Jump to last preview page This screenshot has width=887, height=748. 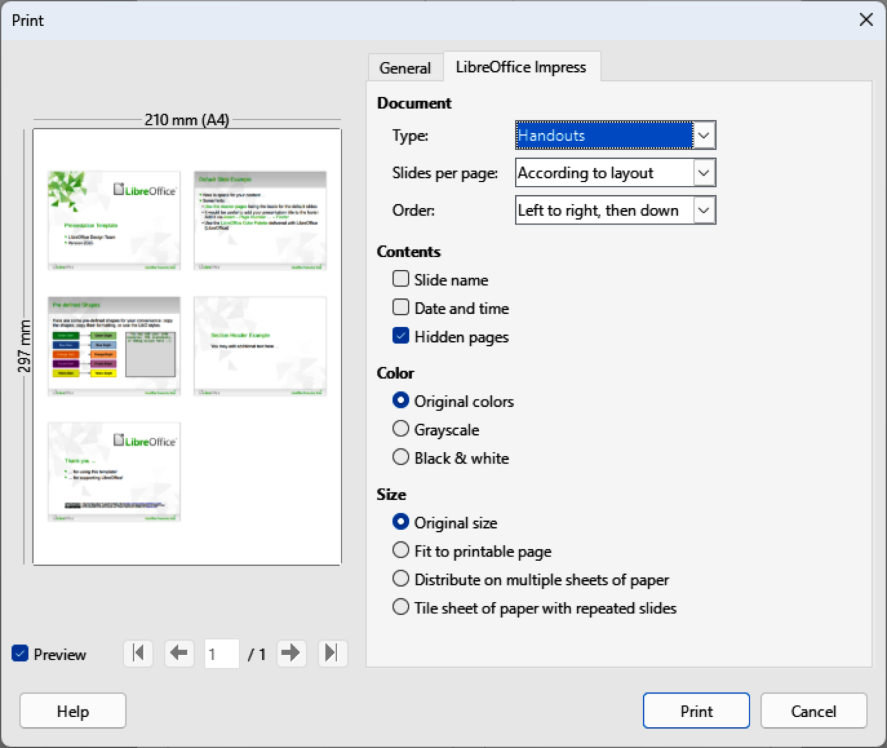coord(332,654)
